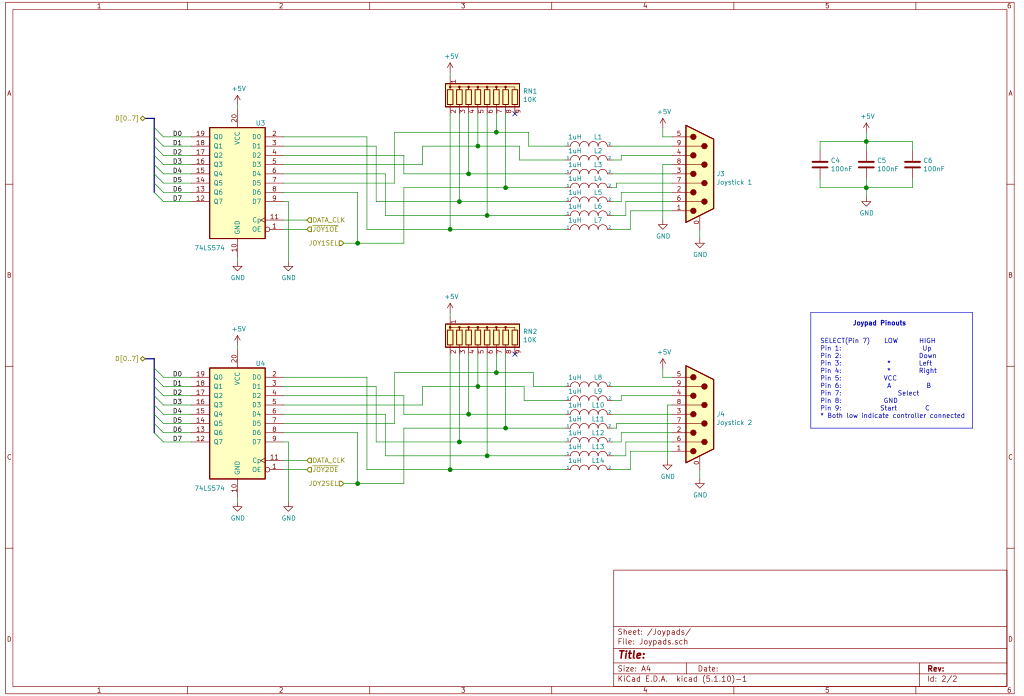
Task: Click the JOY1SEL hierarchical label
Action: point(326,243)
